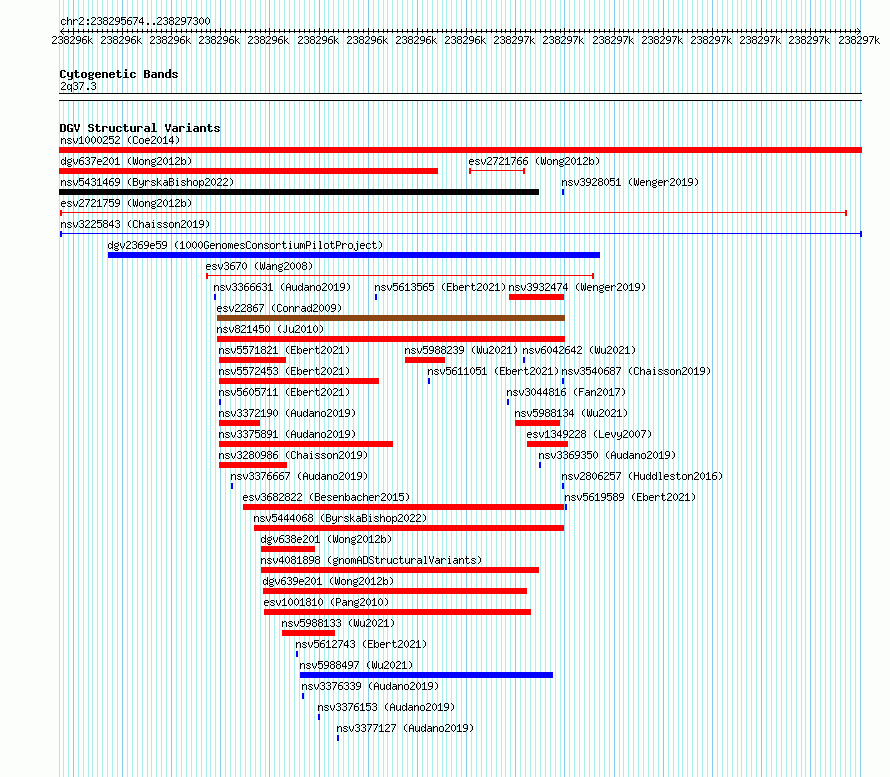Screen dimensions: 890x777
Task: Select esv2721759 (Wong2012b) variant label
Action: click(x=126, y=203)
